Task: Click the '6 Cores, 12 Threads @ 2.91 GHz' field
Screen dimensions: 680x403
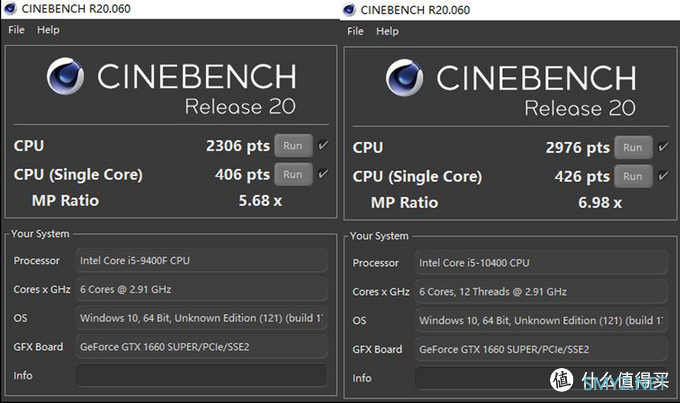Action: tap(541, 292)
